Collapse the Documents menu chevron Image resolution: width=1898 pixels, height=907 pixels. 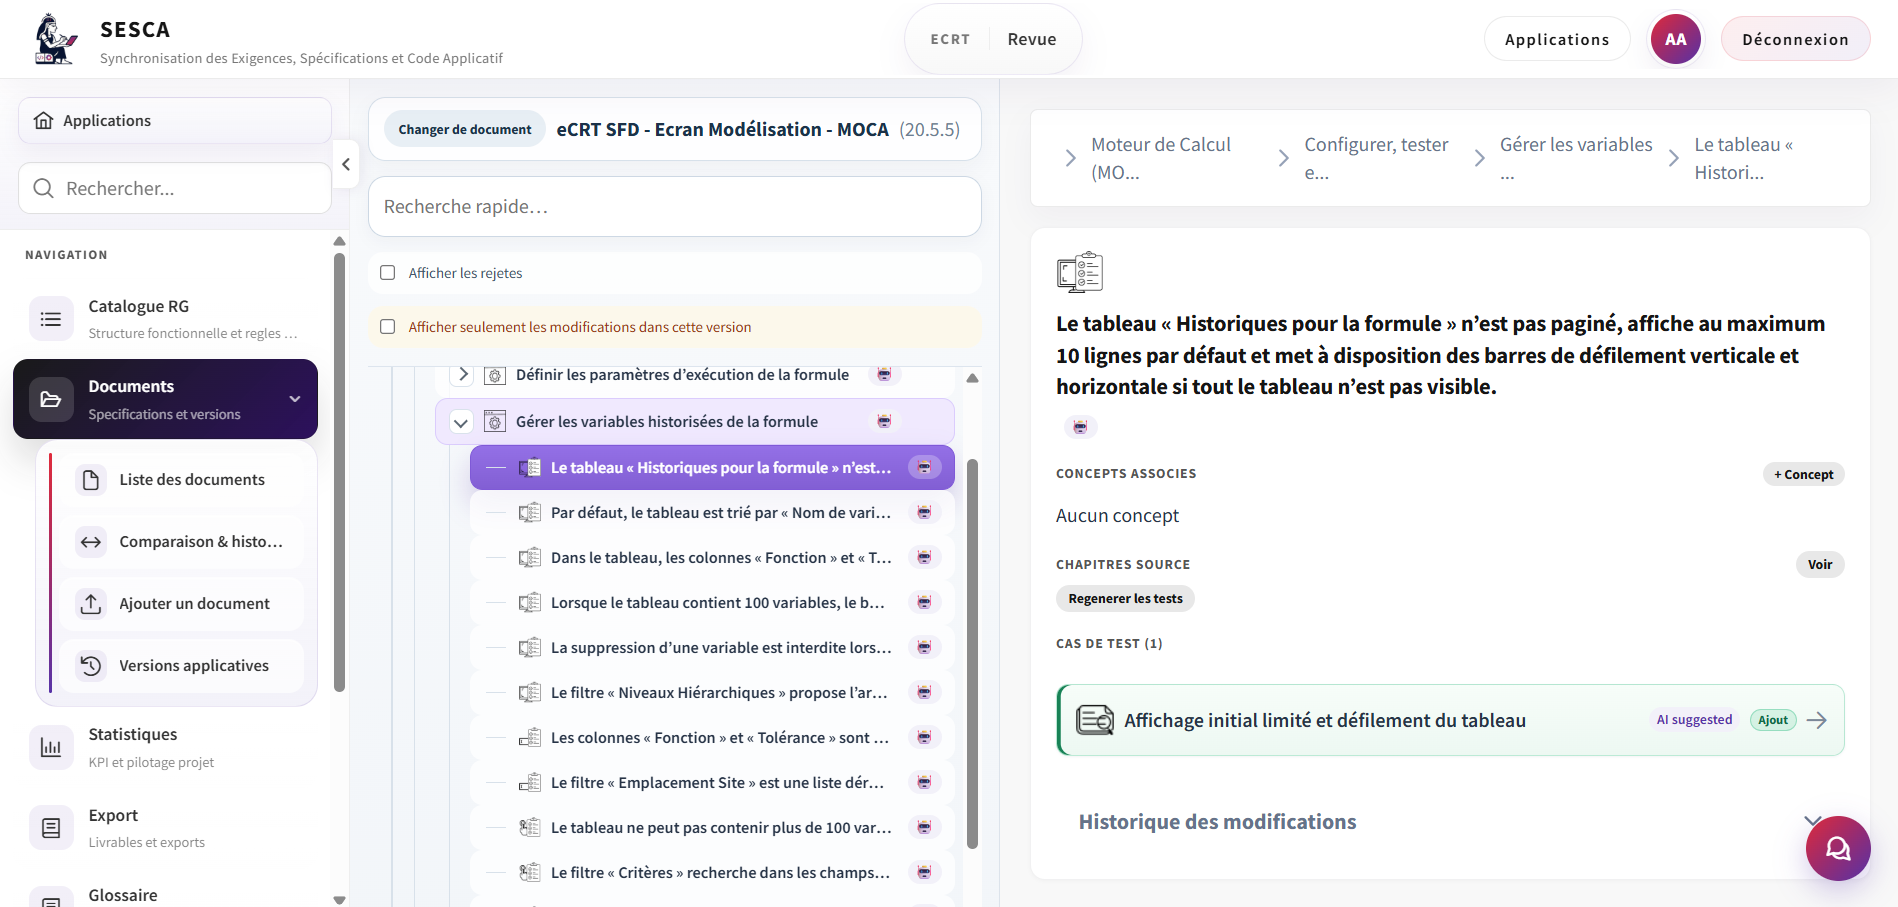(295, 399)
